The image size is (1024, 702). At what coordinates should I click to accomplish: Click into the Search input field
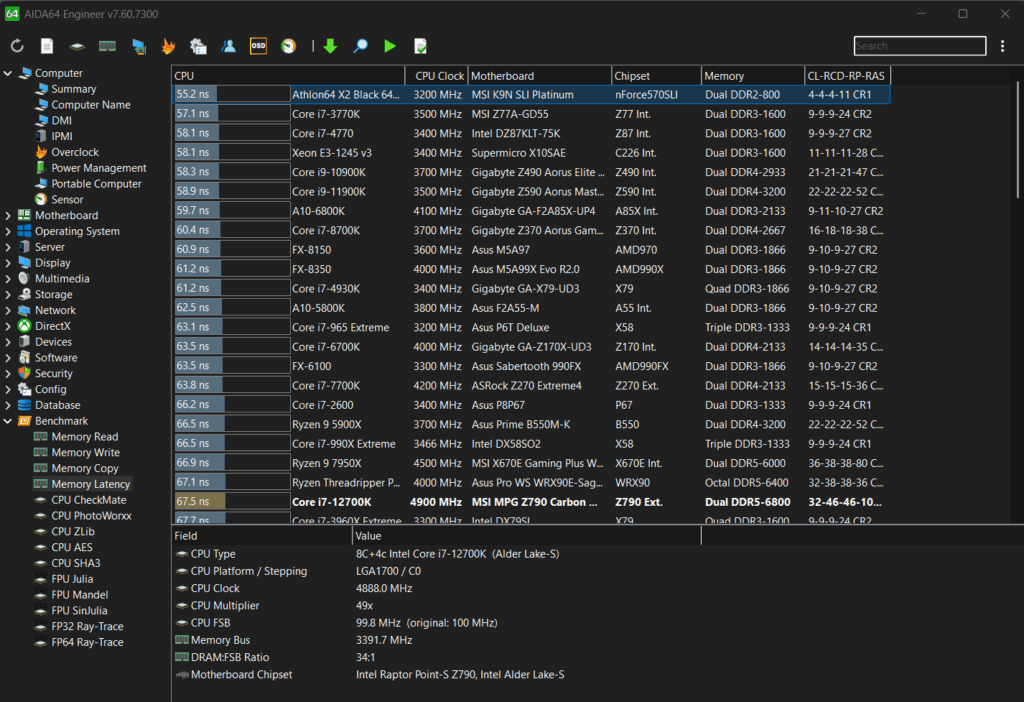coord(918,46)
